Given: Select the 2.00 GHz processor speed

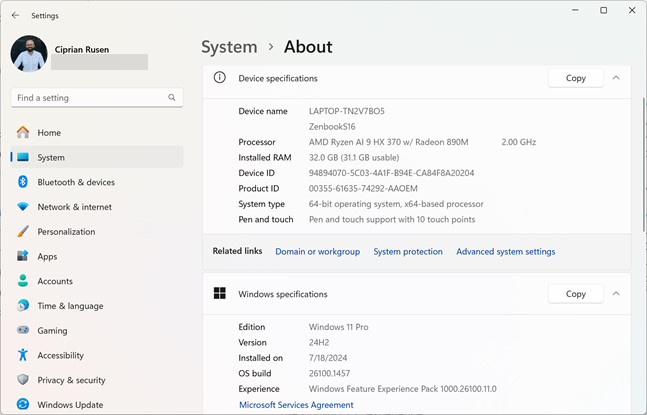Looking at the screenshot, I should coord(519,142).
